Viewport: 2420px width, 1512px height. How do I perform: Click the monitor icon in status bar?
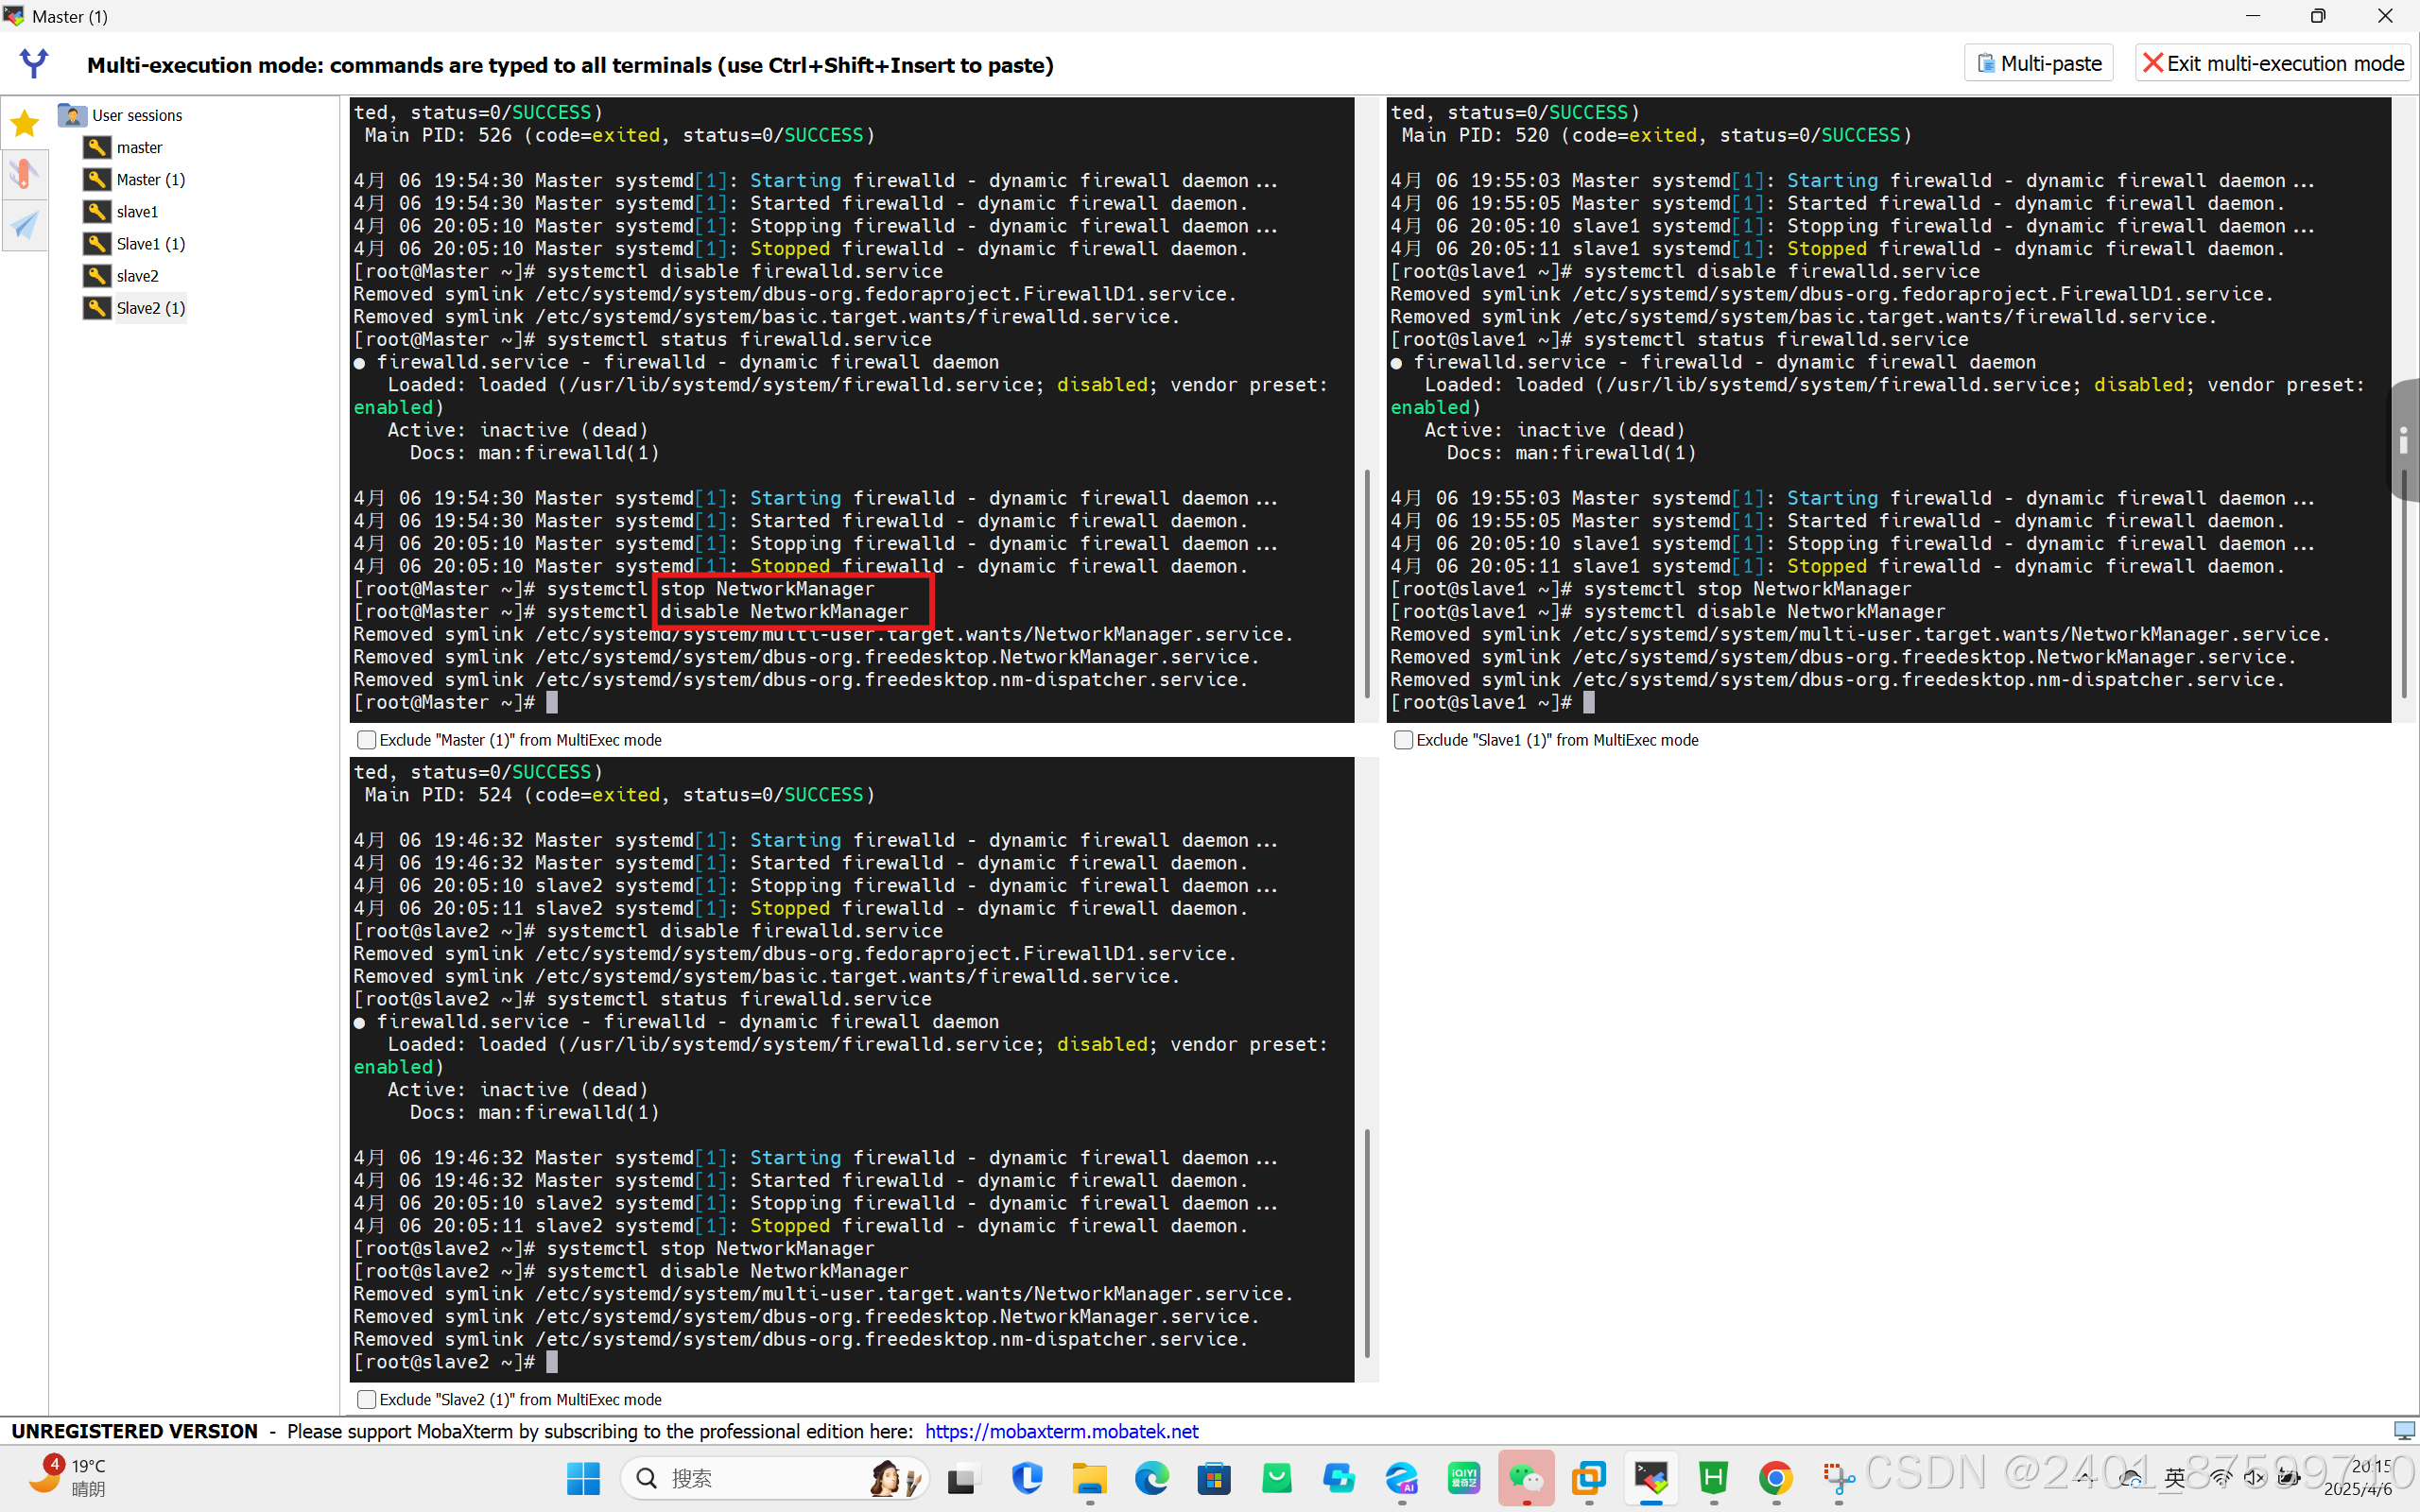pyautogui.click(x=2404, y=1431)
